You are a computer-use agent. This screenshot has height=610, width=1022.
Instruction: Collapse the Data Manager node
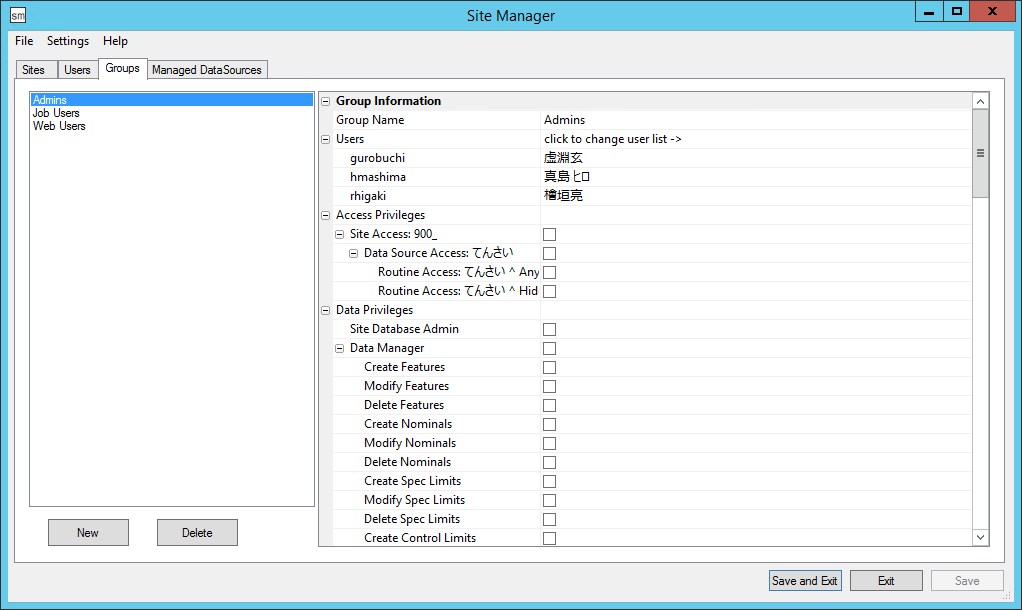pyautogui.click(x=340, y=348)
